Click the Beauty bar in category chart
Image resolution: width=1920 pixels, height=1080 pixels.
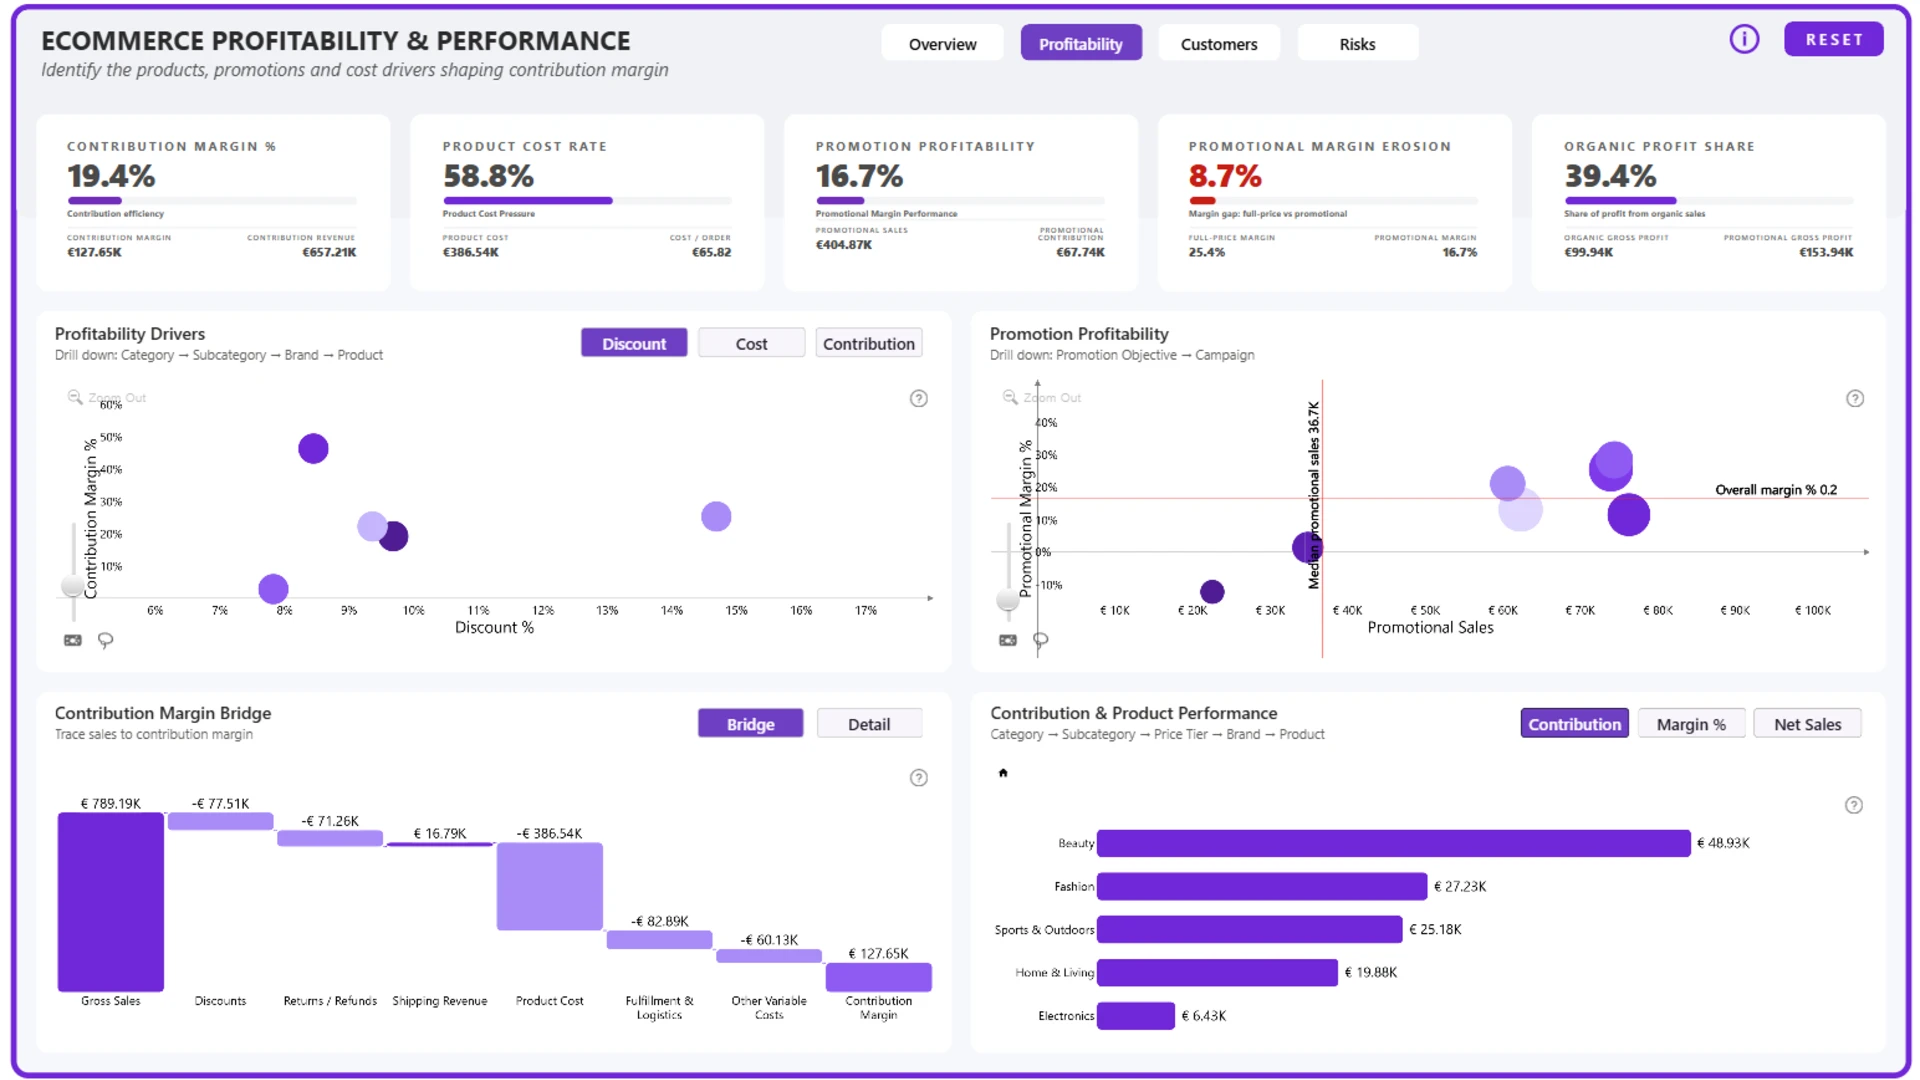[1393, 843]
